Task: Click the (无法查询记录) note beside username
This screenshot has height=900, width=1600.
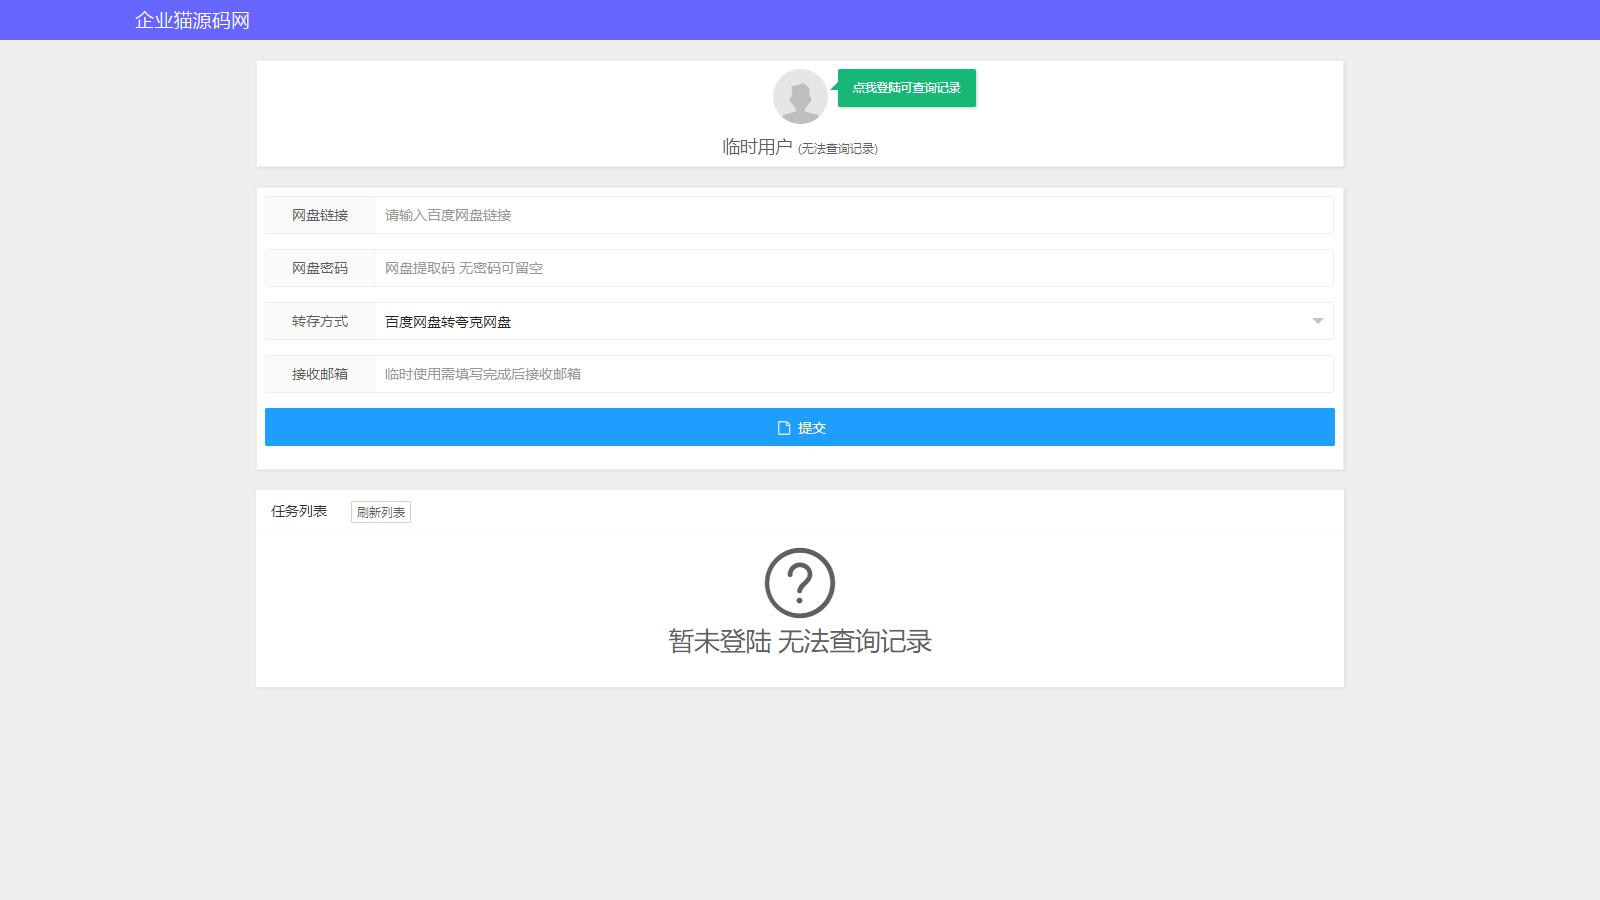Action: 838,149
